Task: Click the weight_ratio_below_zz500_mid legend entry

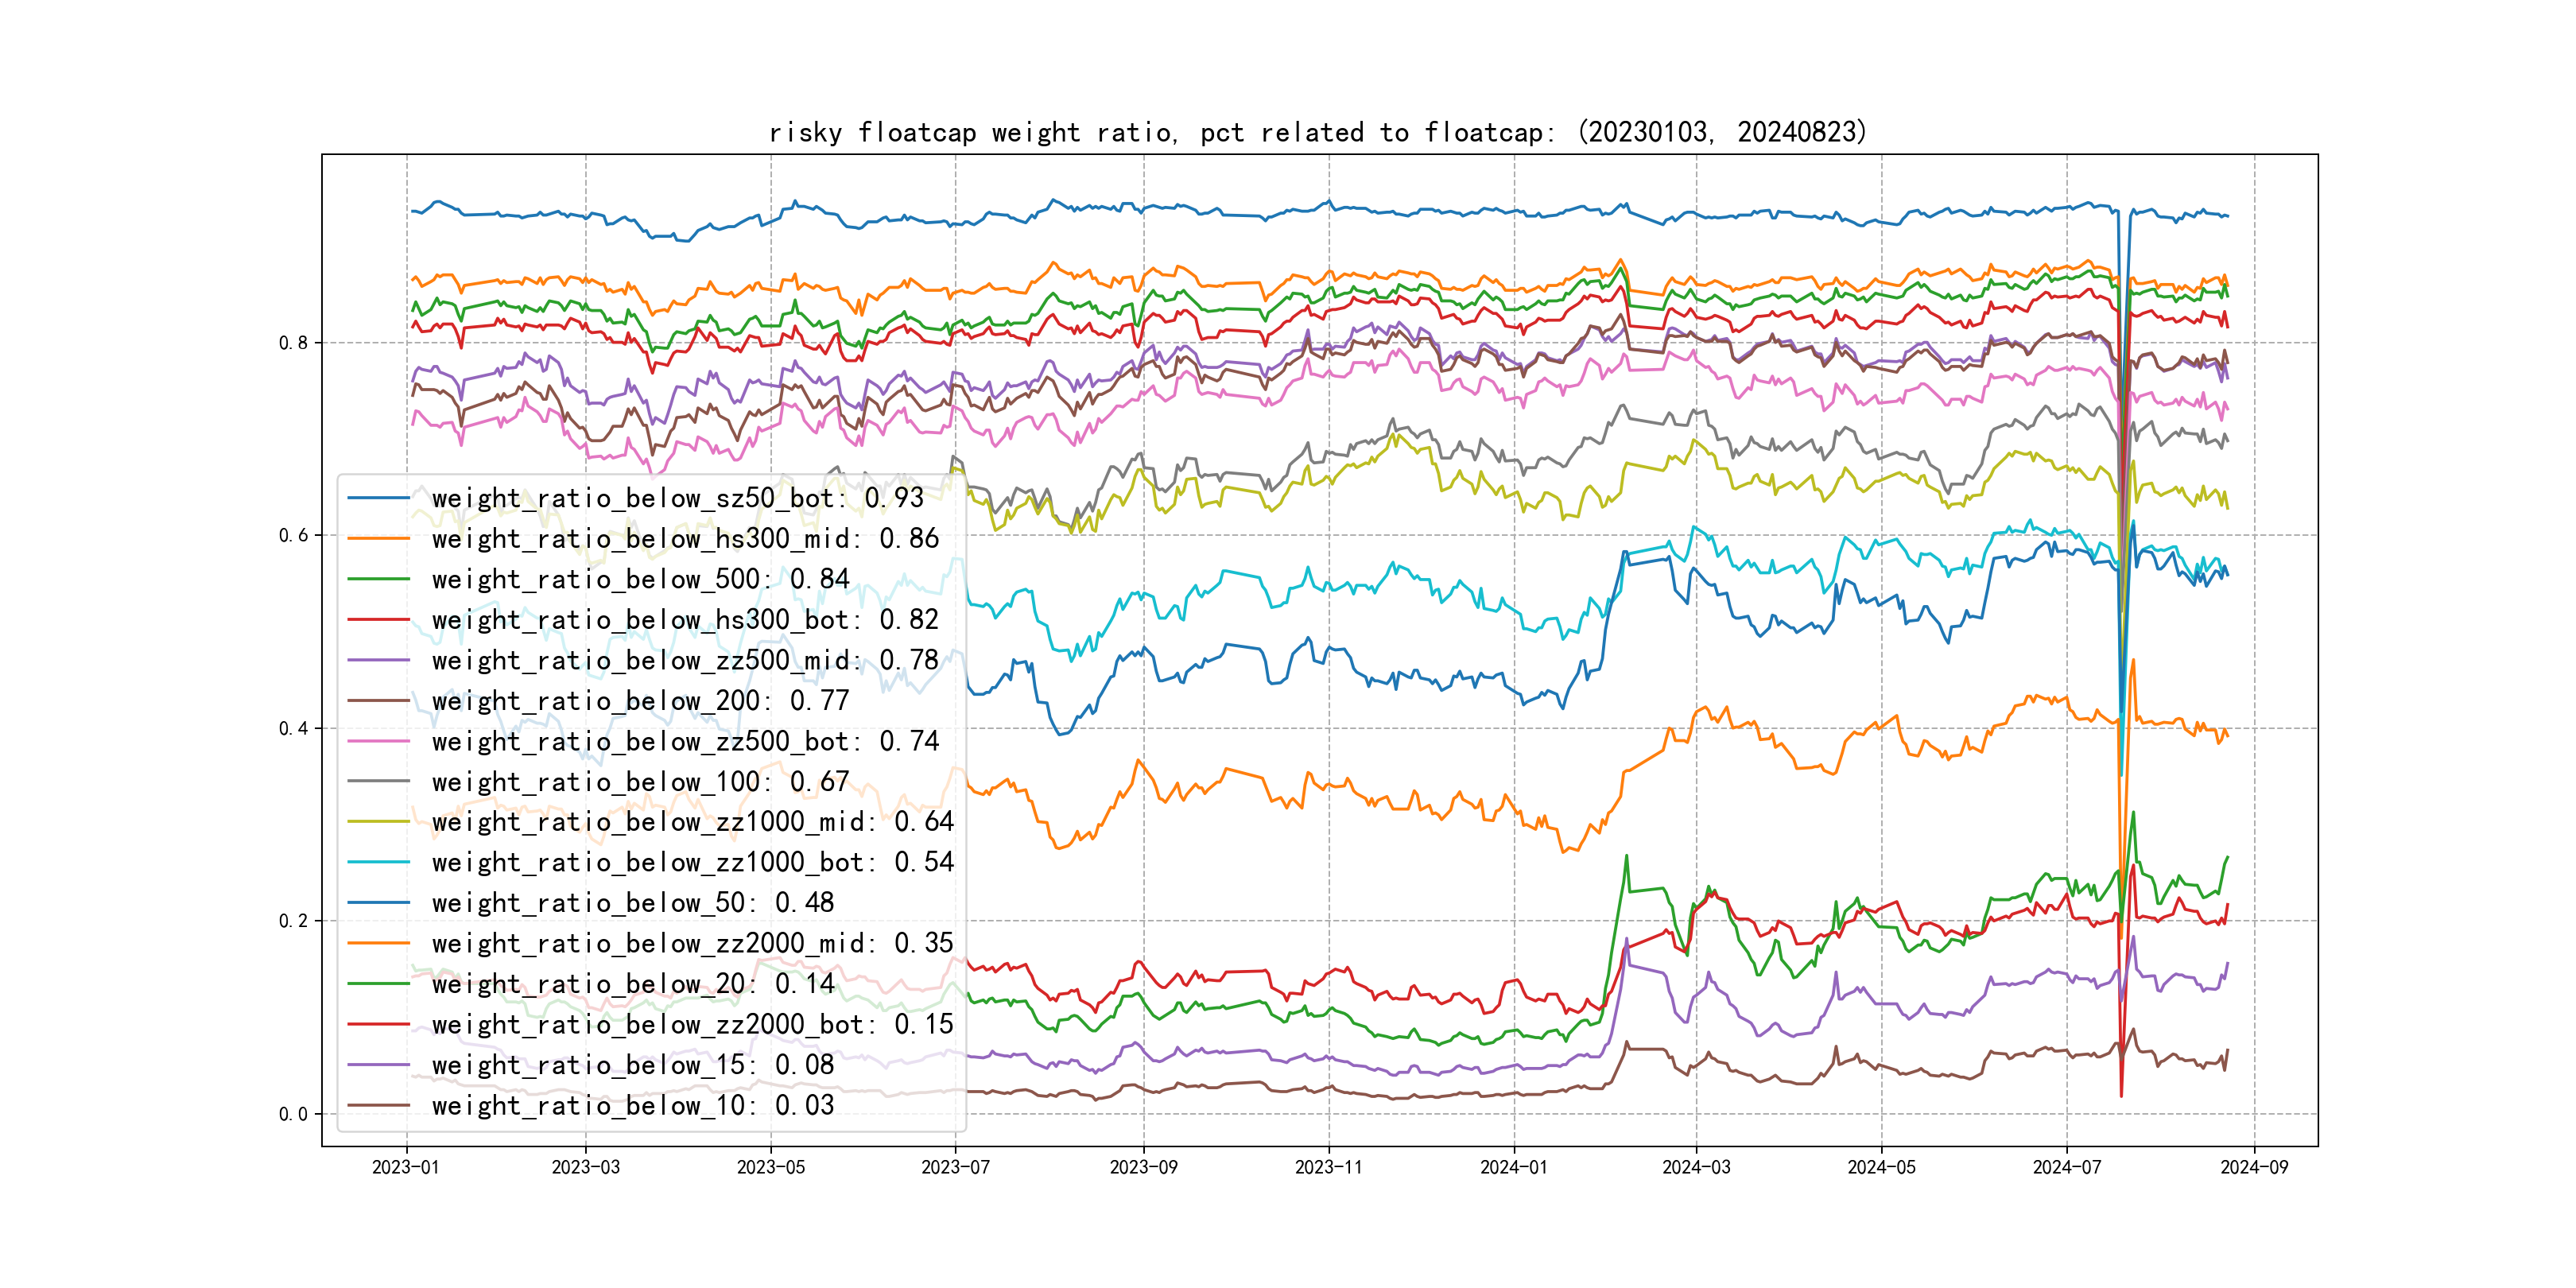Action: tap(685, 660)
